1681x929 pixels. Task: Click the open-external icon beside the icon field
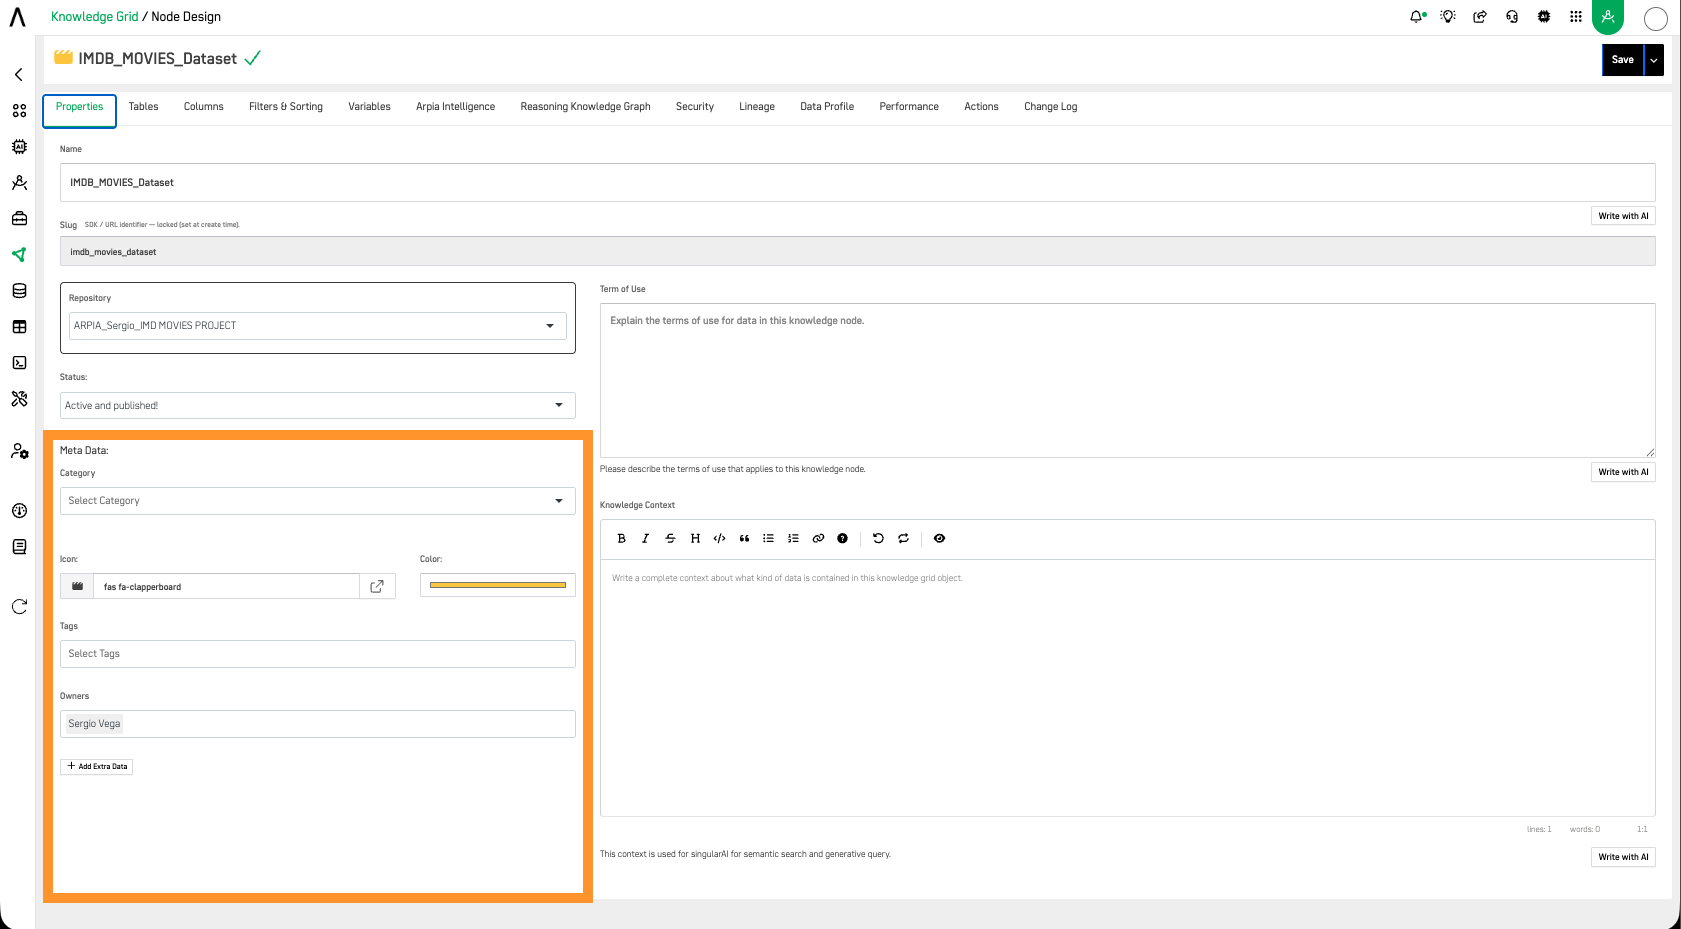(377, 586)
